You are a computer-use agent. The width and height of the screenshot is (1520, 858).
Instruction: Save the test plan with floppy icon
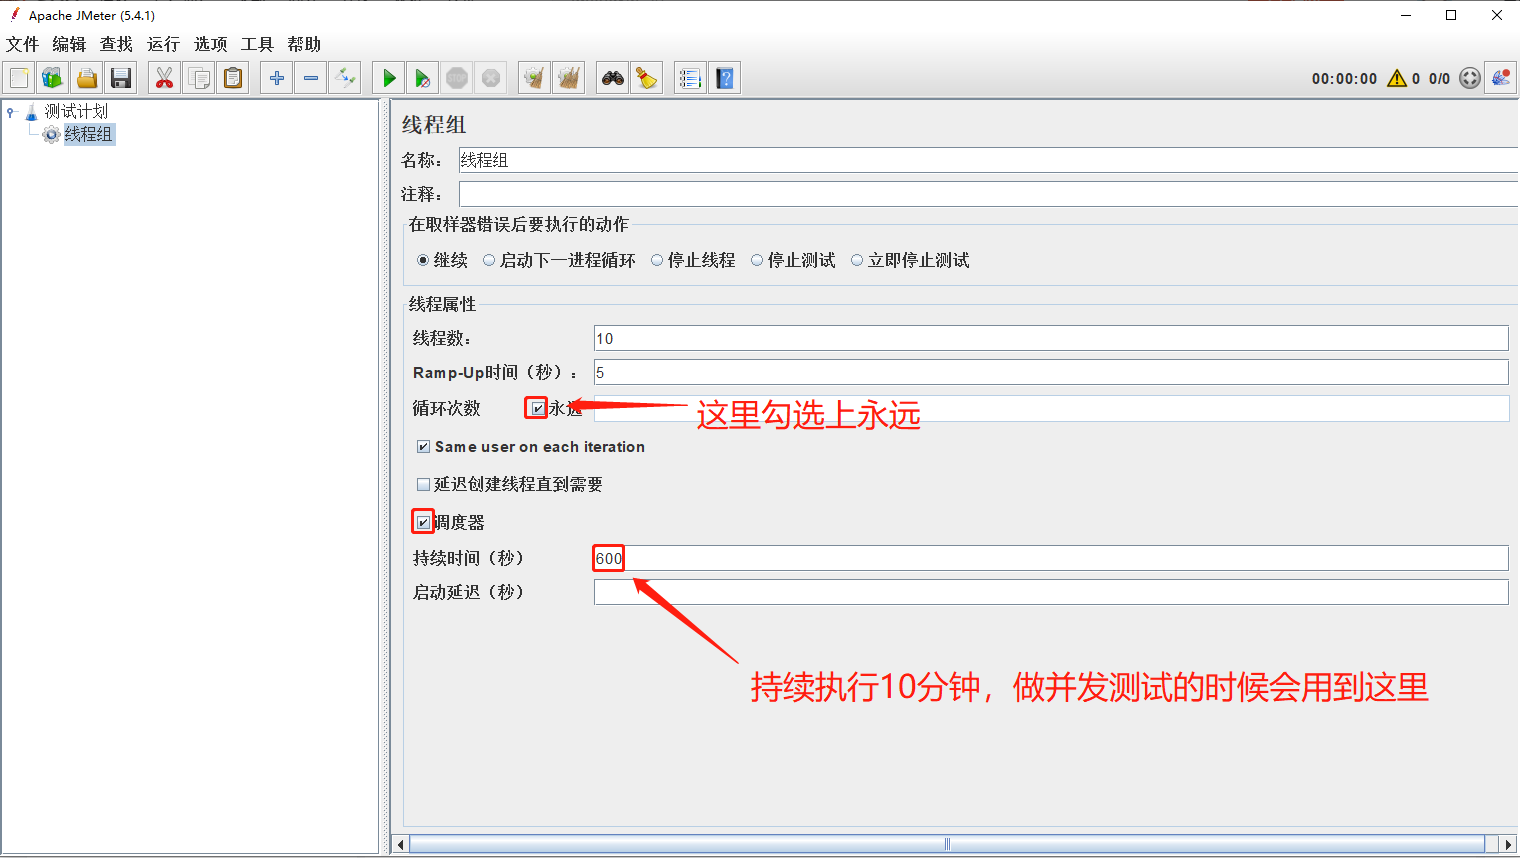tap(121, 78)
